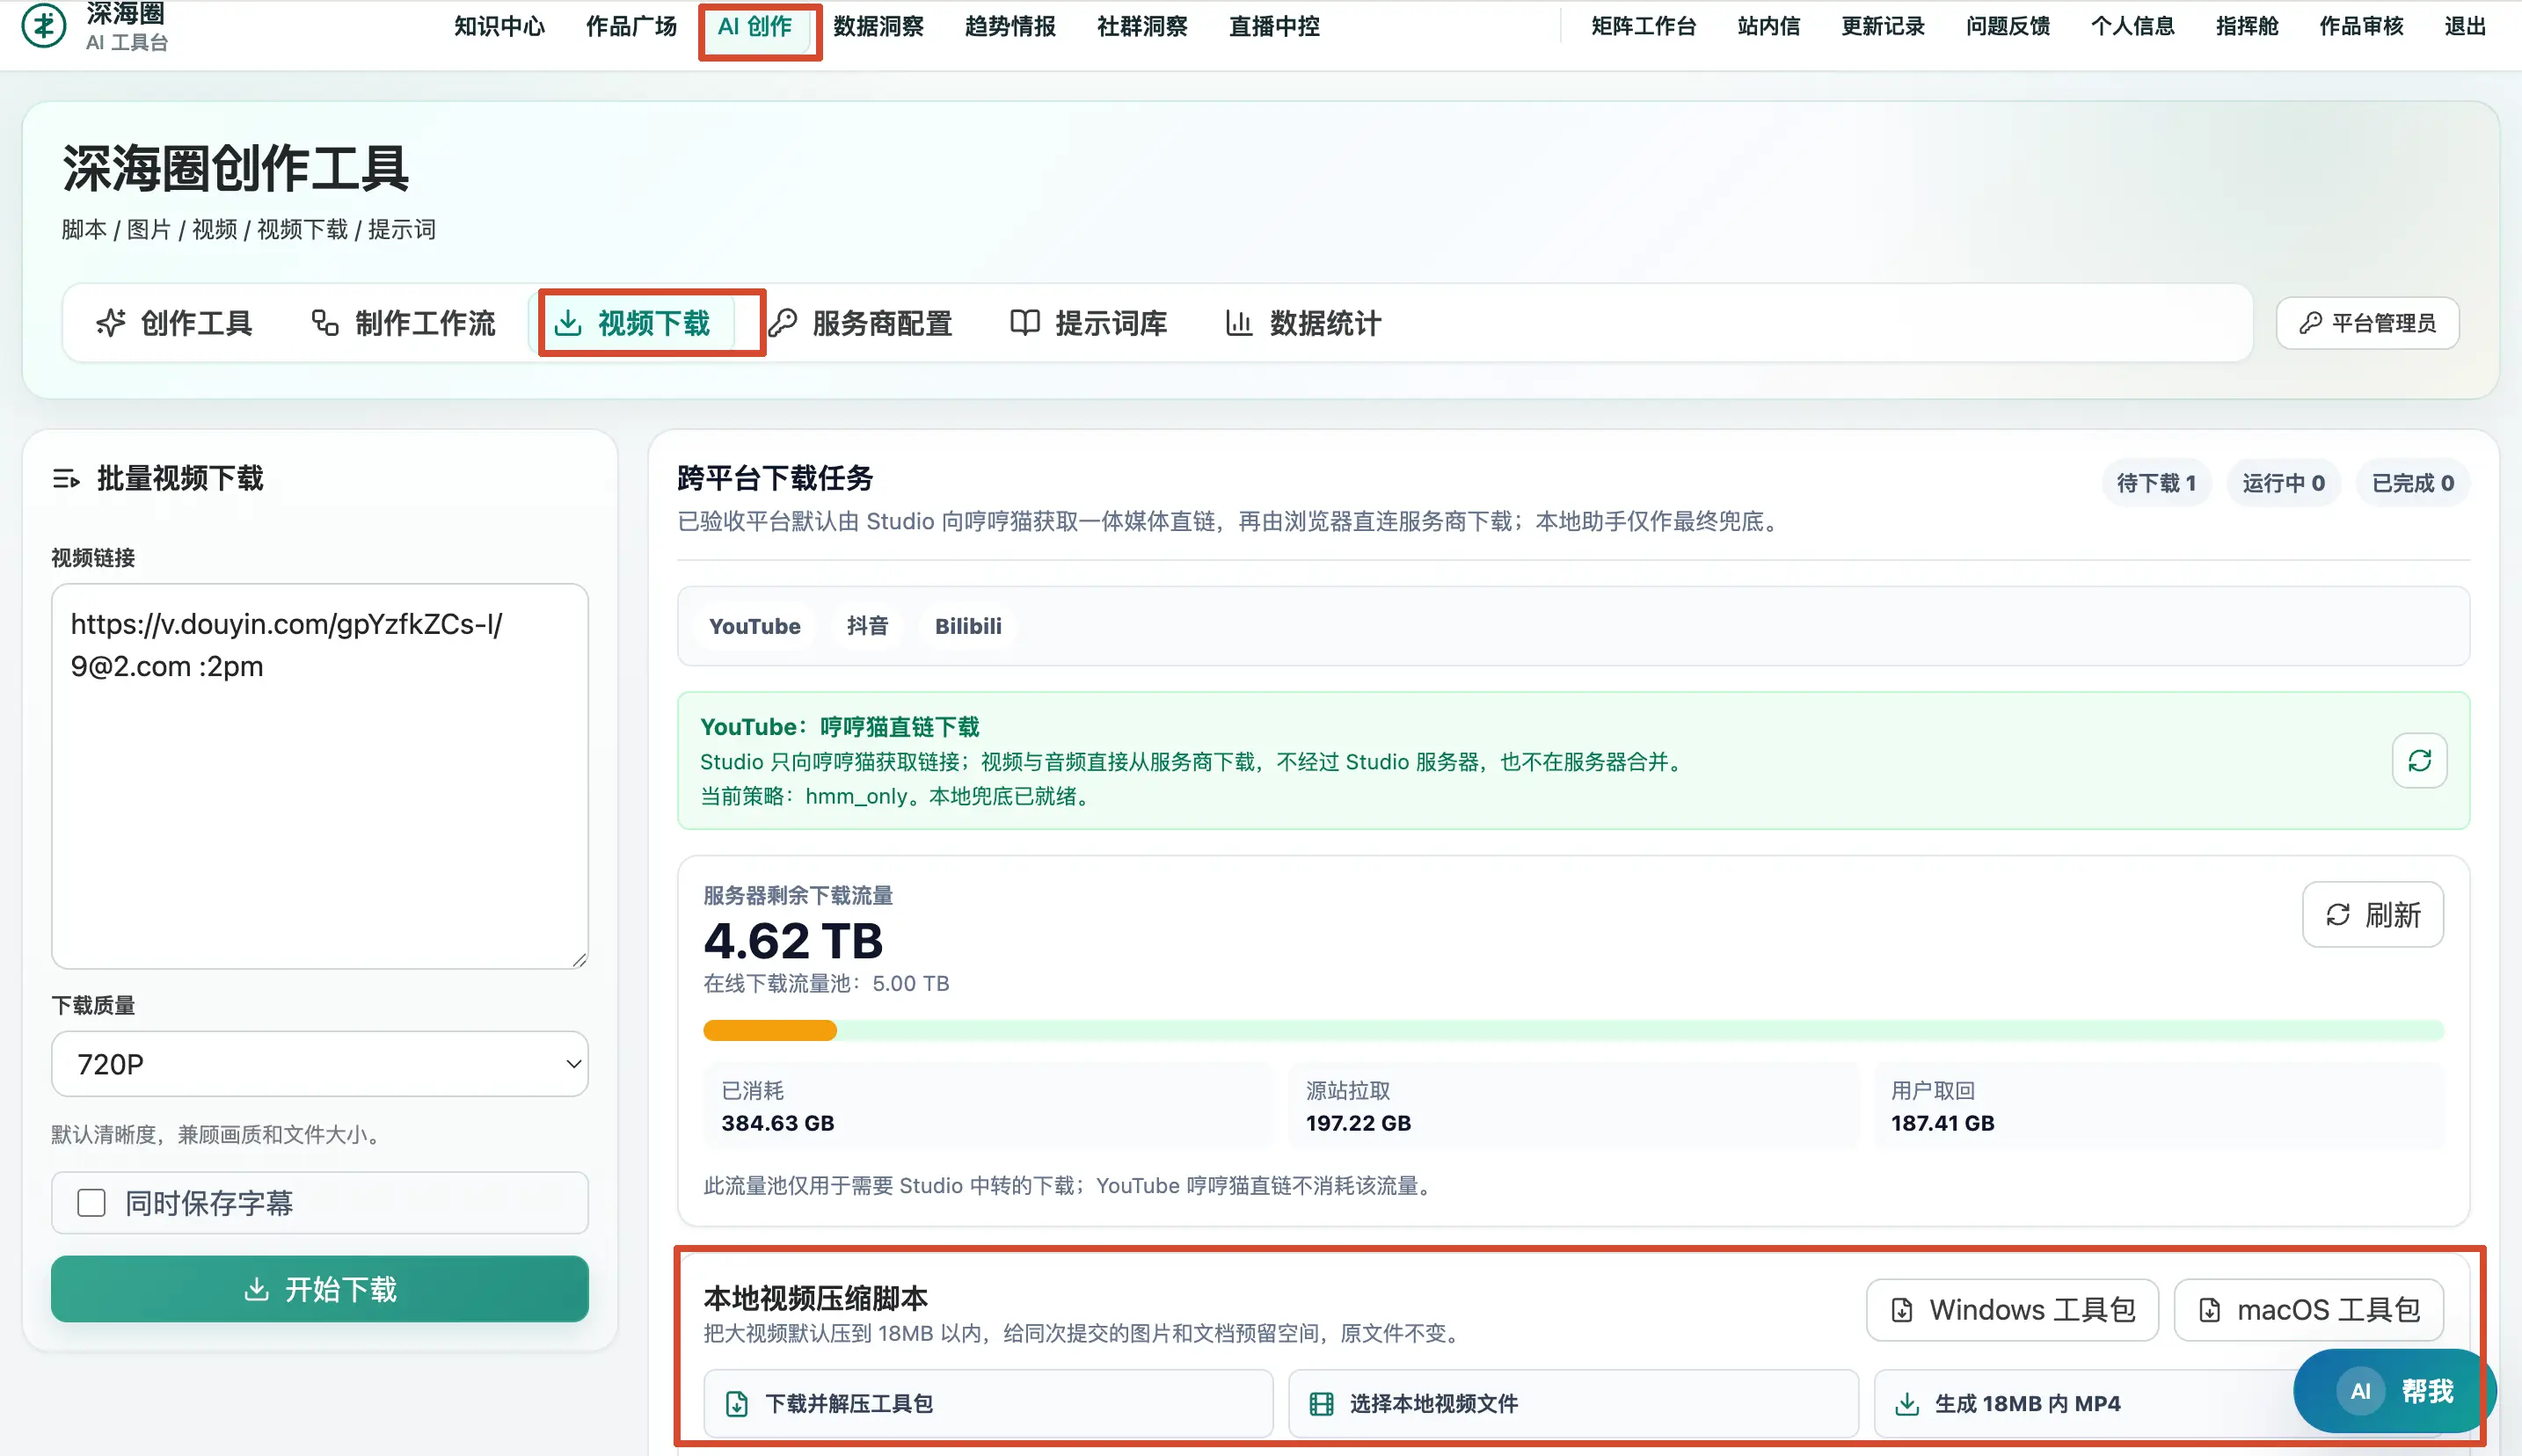Click the refresh icon in 刷新 button
The image size is (2522, 1456).
(x=2338, y=915)
